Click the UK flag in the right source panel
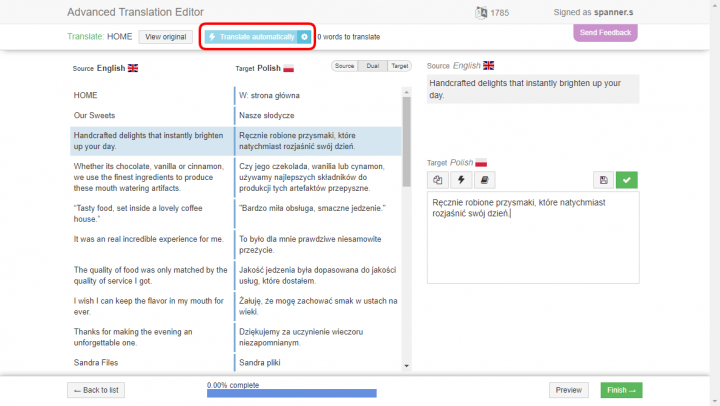 coord(489,66)
